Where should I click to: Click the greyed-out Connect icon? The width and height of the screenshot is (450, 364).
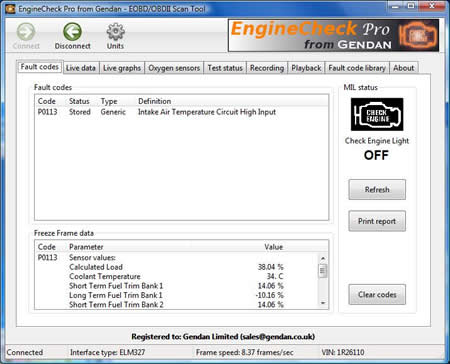click(26, 32)
